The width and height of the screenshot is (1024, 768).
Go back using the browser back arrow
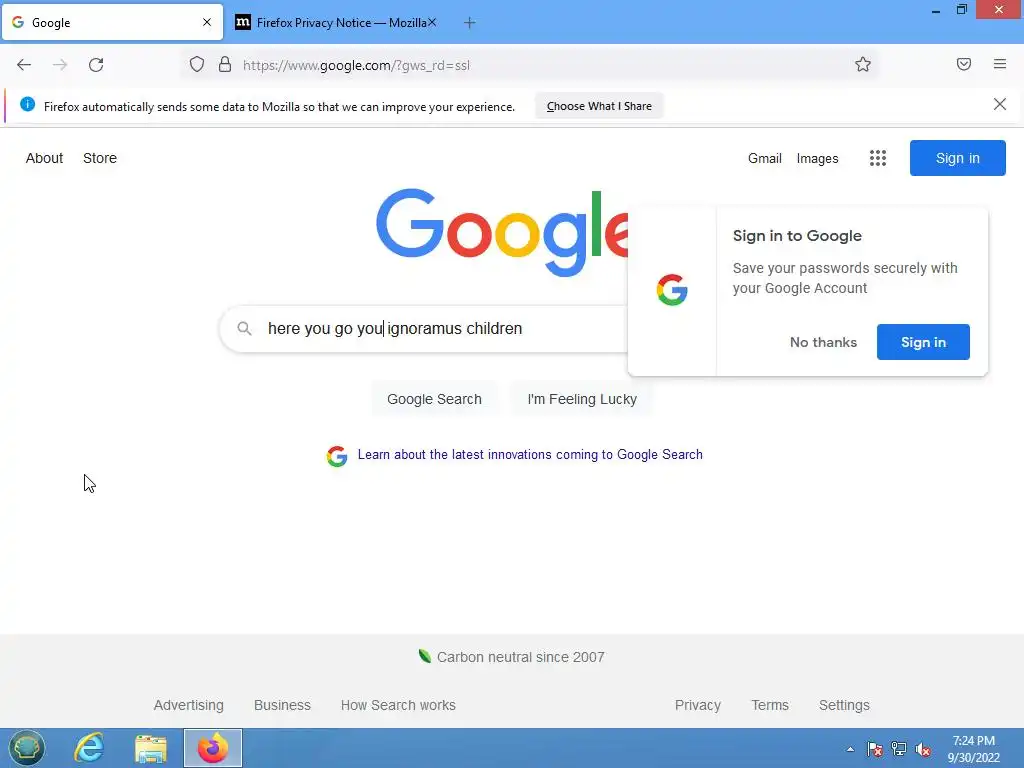pyautogui.click(x=24, y=65)
